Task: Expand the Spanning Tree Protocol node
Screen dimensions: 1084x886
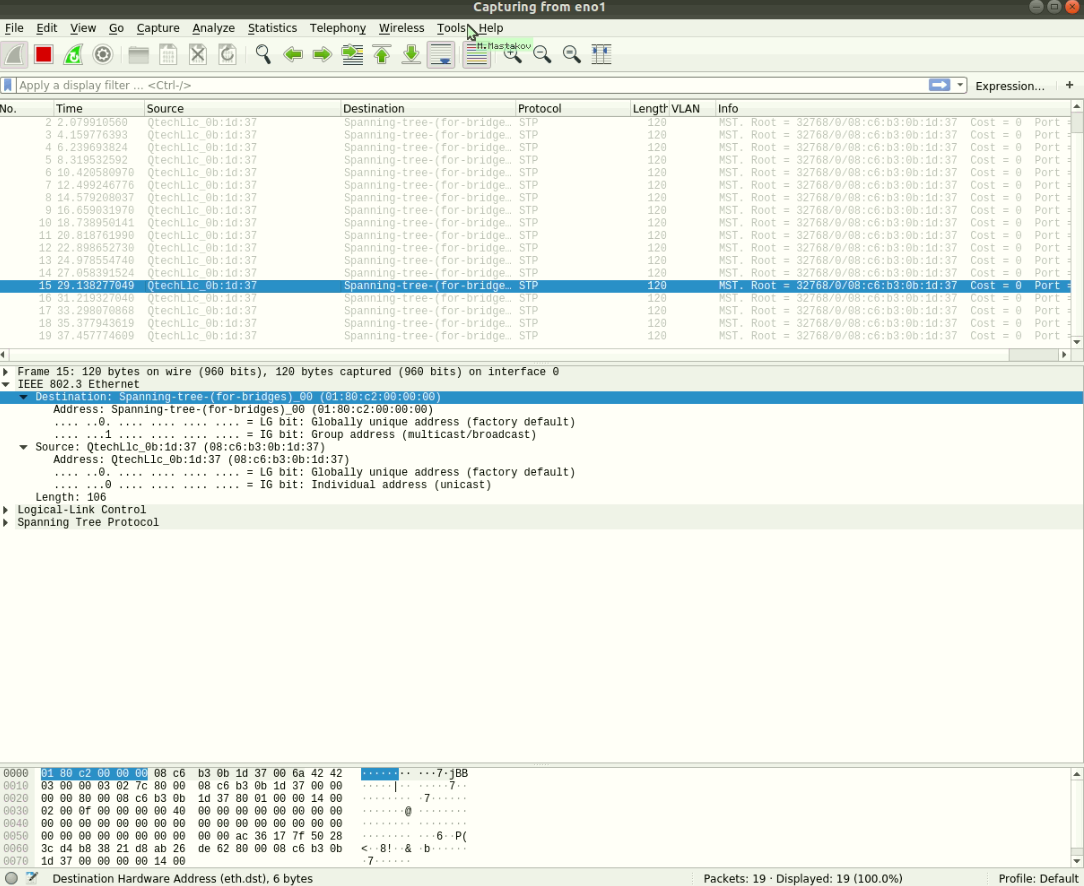Action: pyautogui.click(x=6, y=523)
